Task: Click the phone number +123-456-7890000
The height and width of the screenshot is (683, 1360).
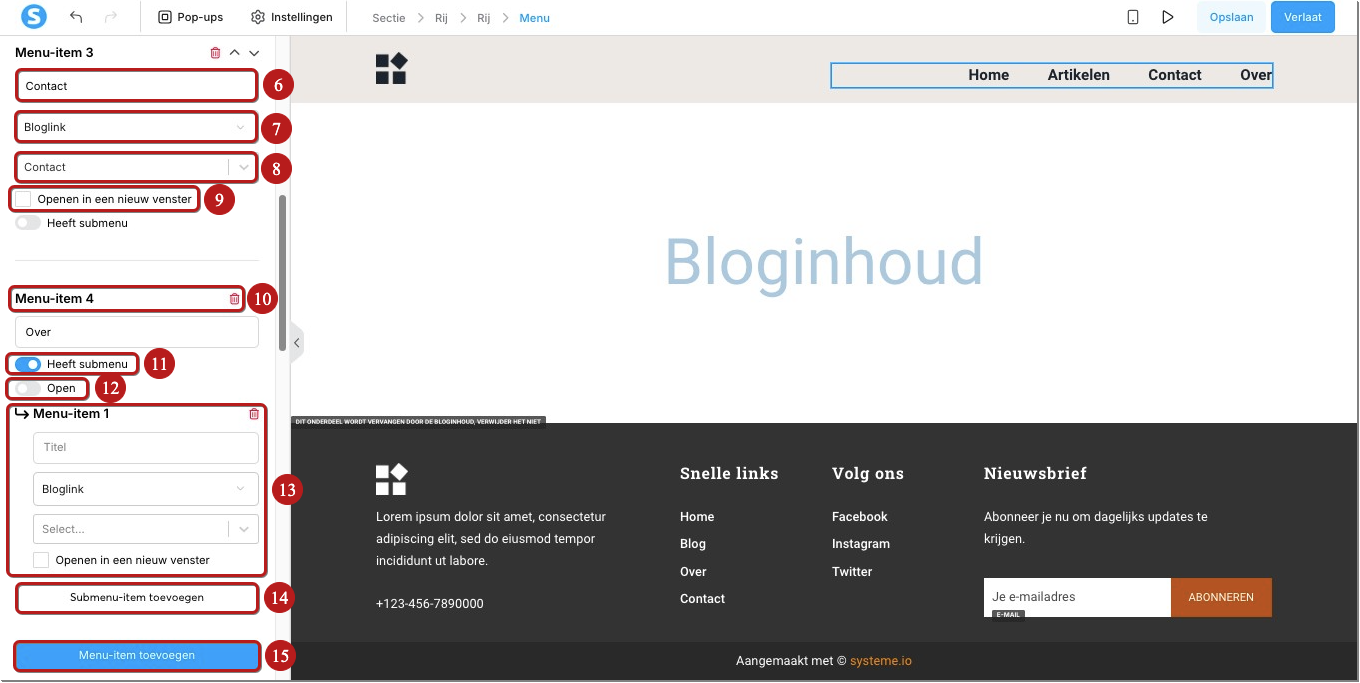Action: (x=430, y=604)
